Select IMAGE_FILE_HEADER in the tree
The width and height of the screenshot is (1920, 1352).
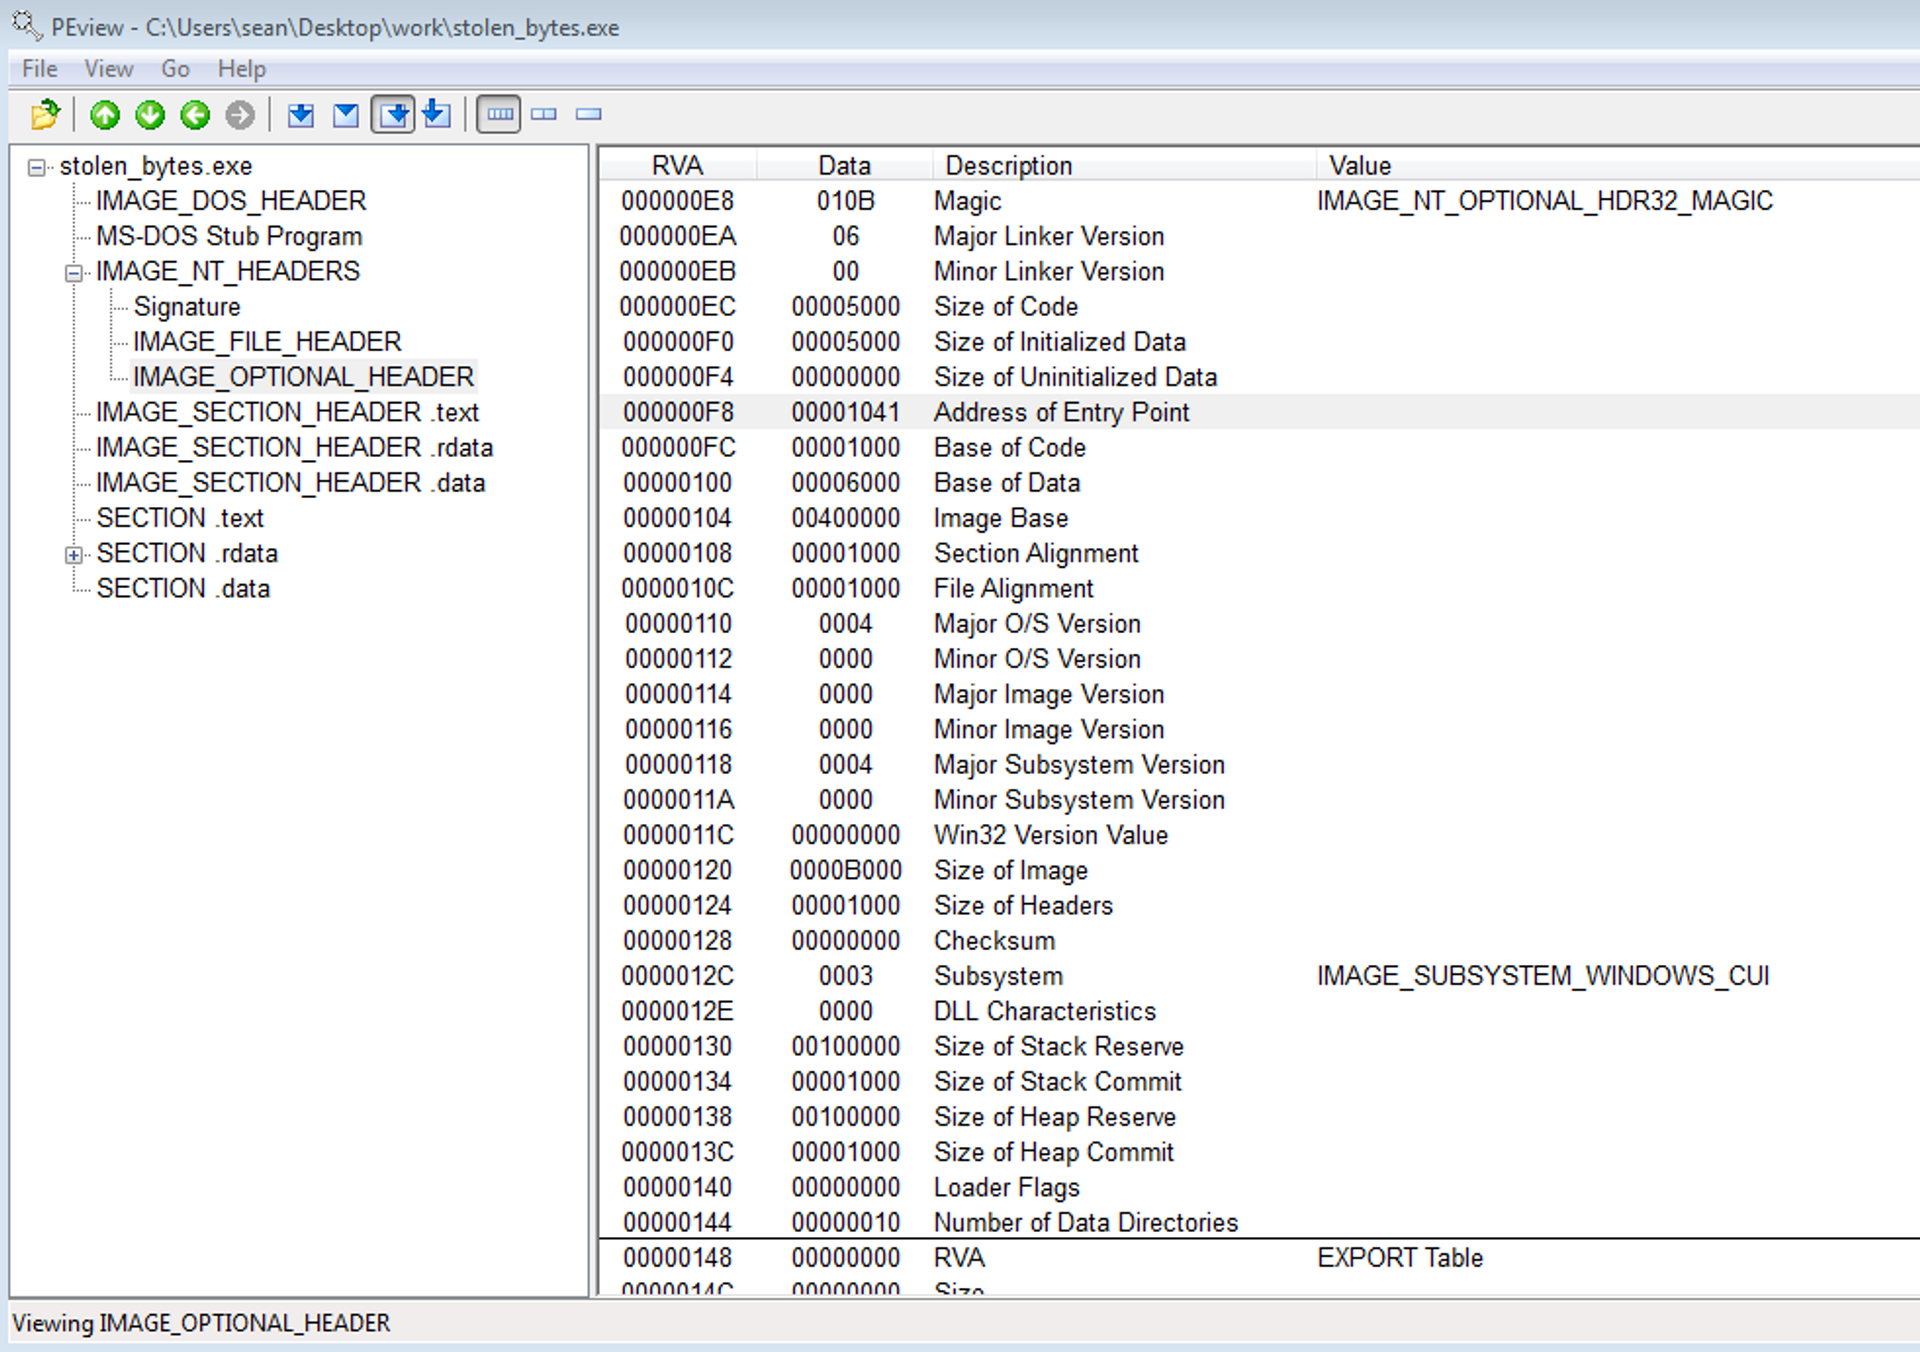267,342
